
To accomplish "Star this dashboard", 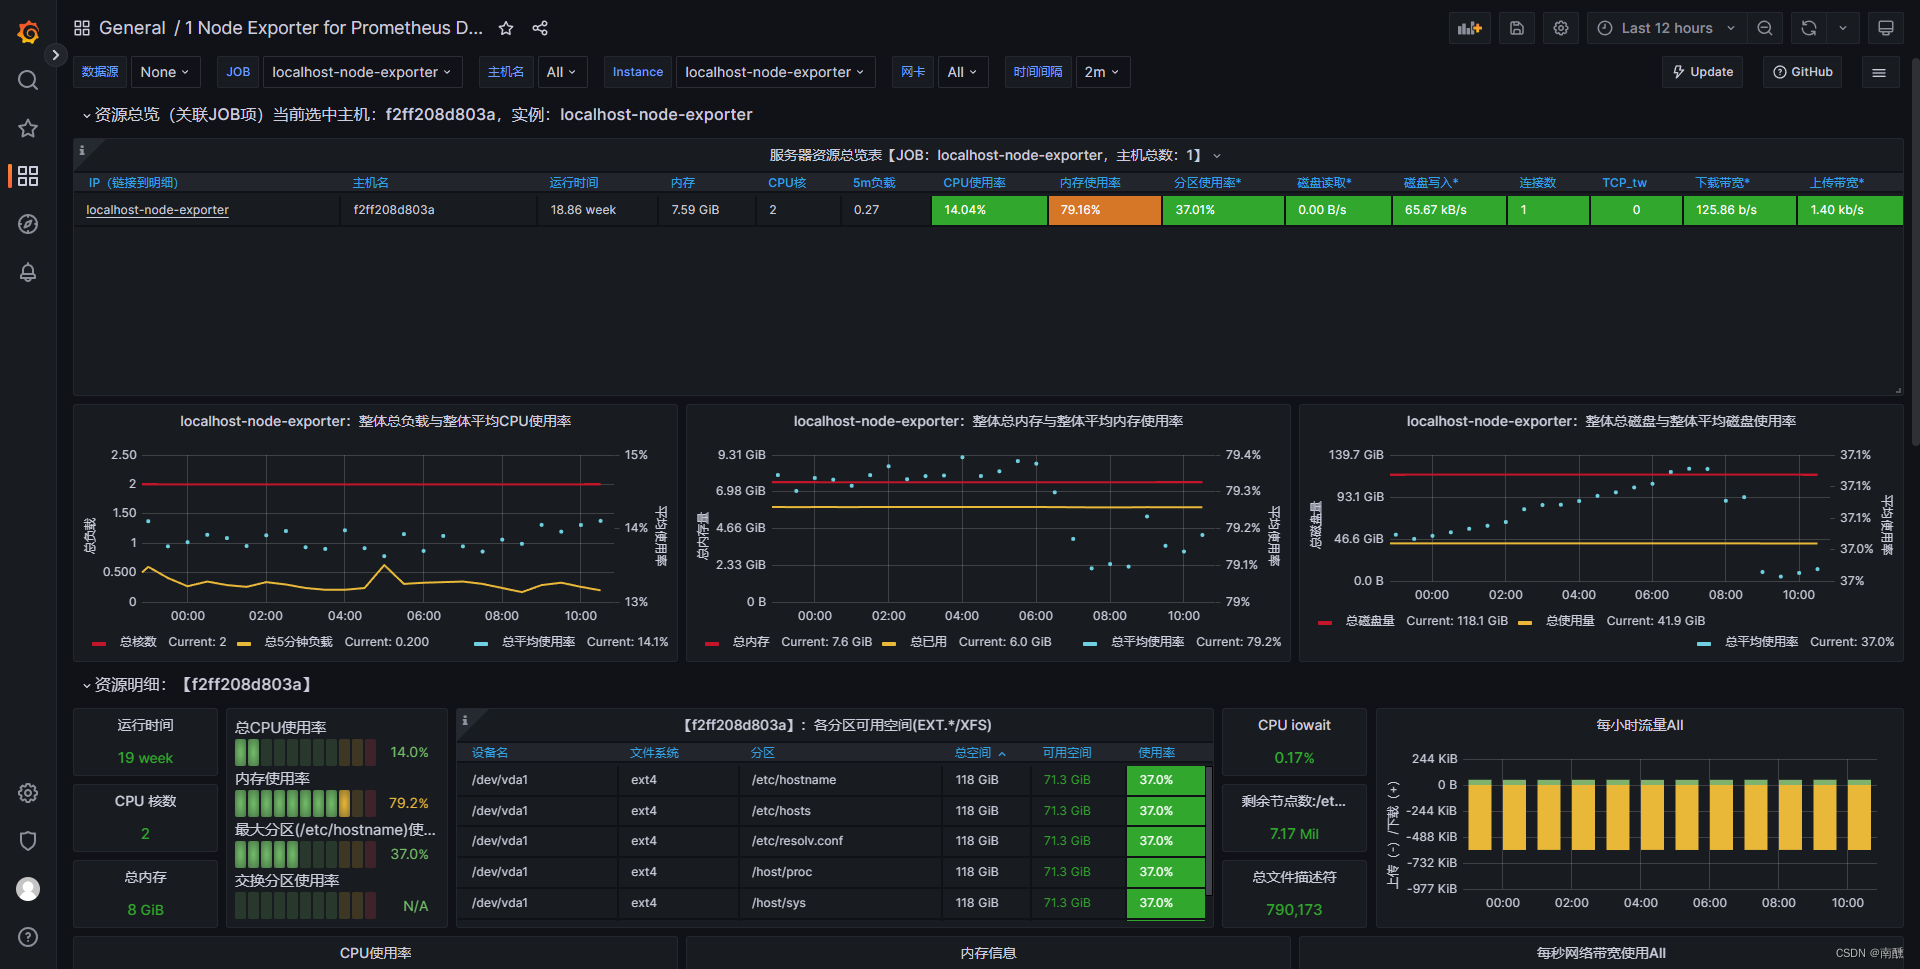I will click(x=506, y=28).
